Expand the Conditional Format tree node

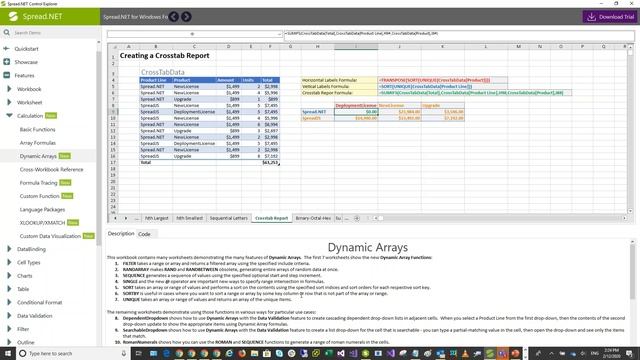[x=9, y=302]
